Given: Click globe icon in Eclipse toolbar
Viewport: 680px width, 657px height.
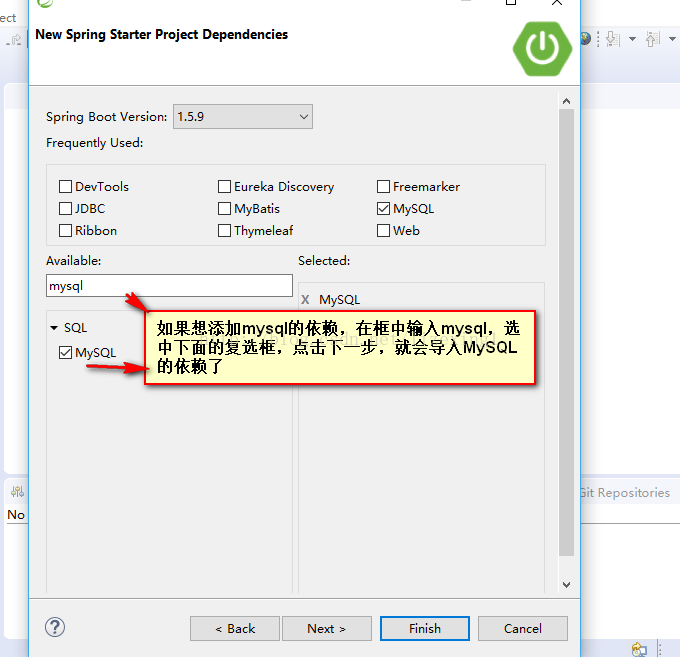Looking at the screenshot, I should [x=585, y=39].
